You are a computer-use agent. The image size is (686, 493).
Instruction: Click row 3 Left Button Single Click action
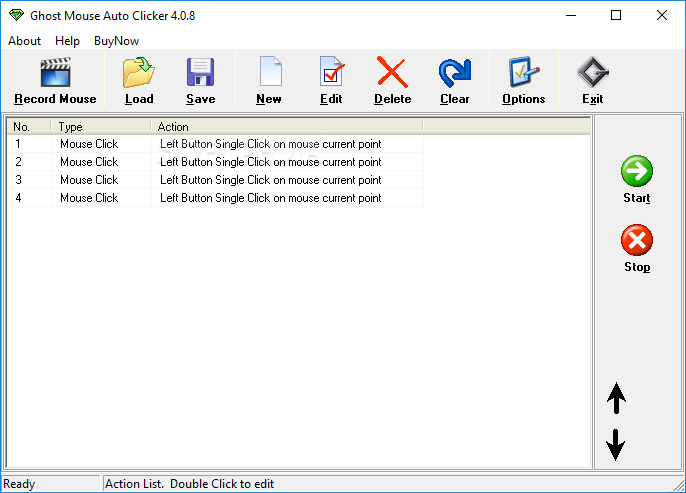click(271, 180)
